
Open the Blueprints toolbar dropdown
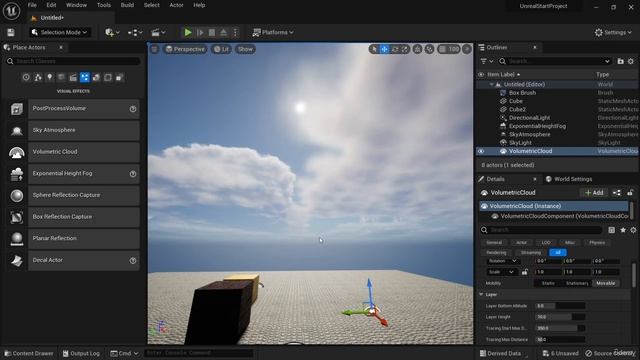(135, 32)
